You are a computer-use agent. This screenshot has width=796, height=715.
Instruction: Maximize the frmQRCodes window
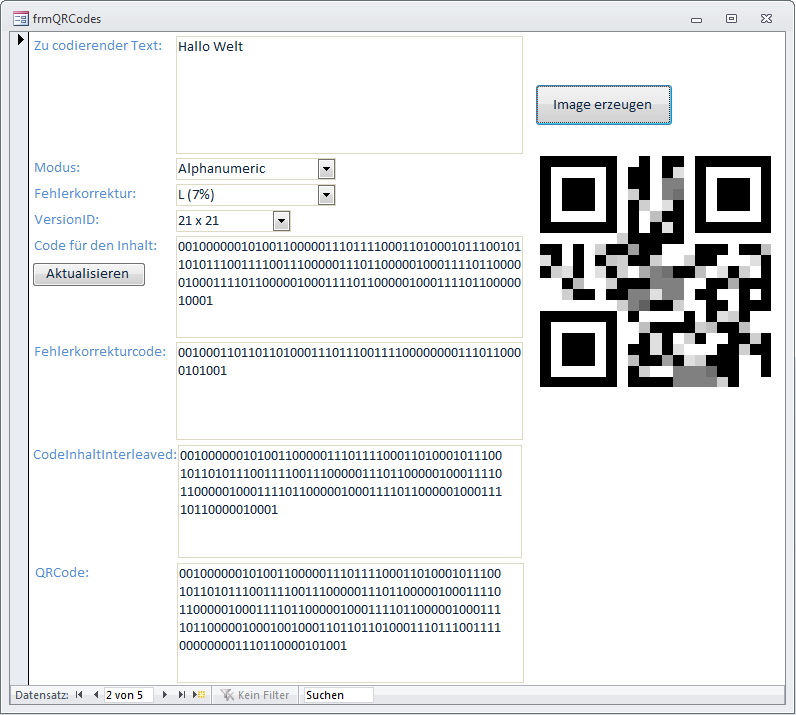pyautogui.click(x=731, y=19)
